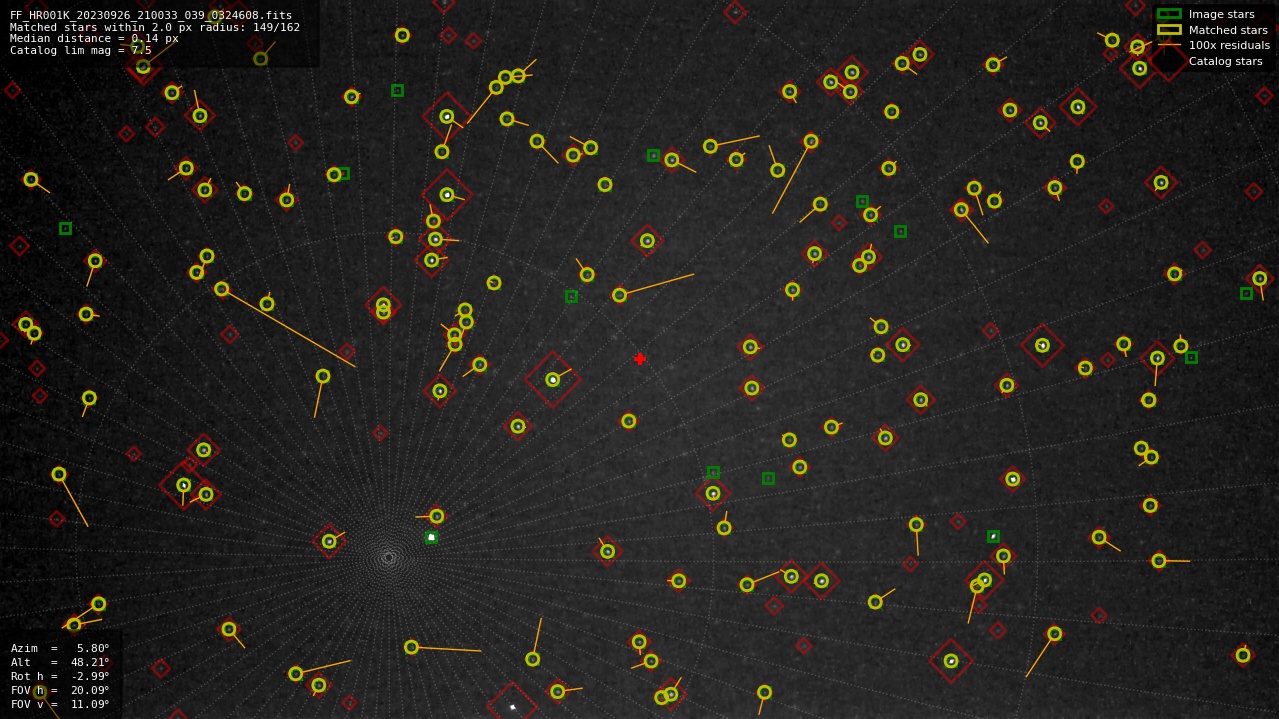
Task: Click the yellow Matched stars legend swatch
Action: pyautogui.click(x=1169, y=30)
